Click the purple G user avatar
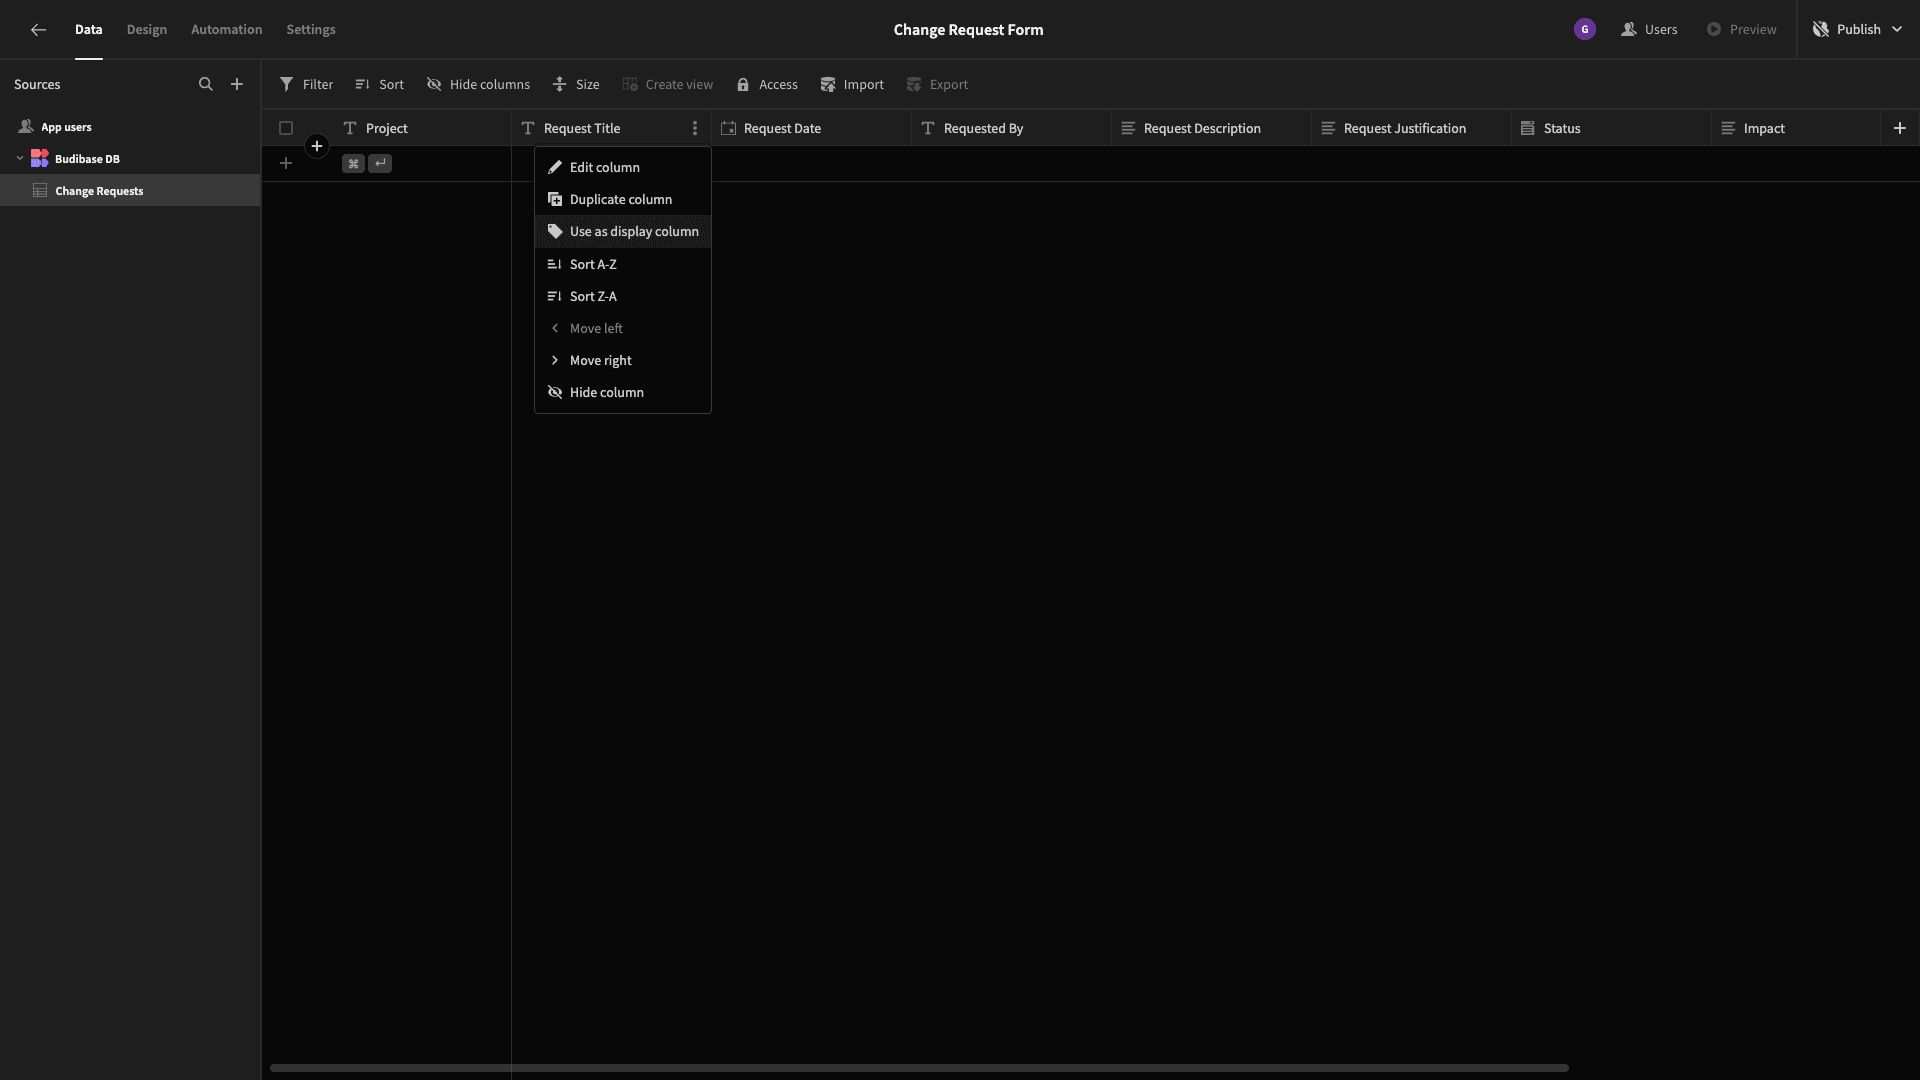 pyautogui.click(x=1585, y=29)
